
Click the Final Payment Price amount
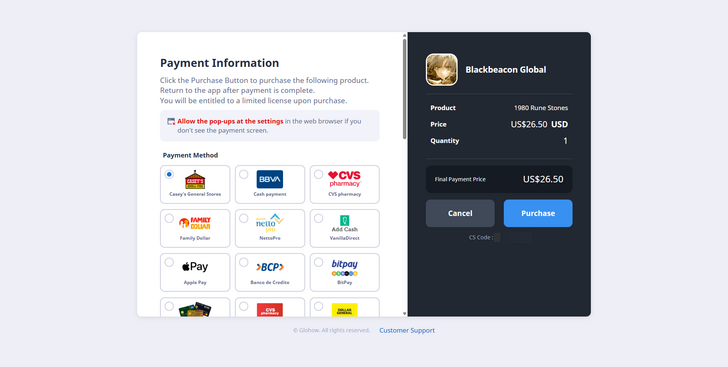click(x=543, y=179)
